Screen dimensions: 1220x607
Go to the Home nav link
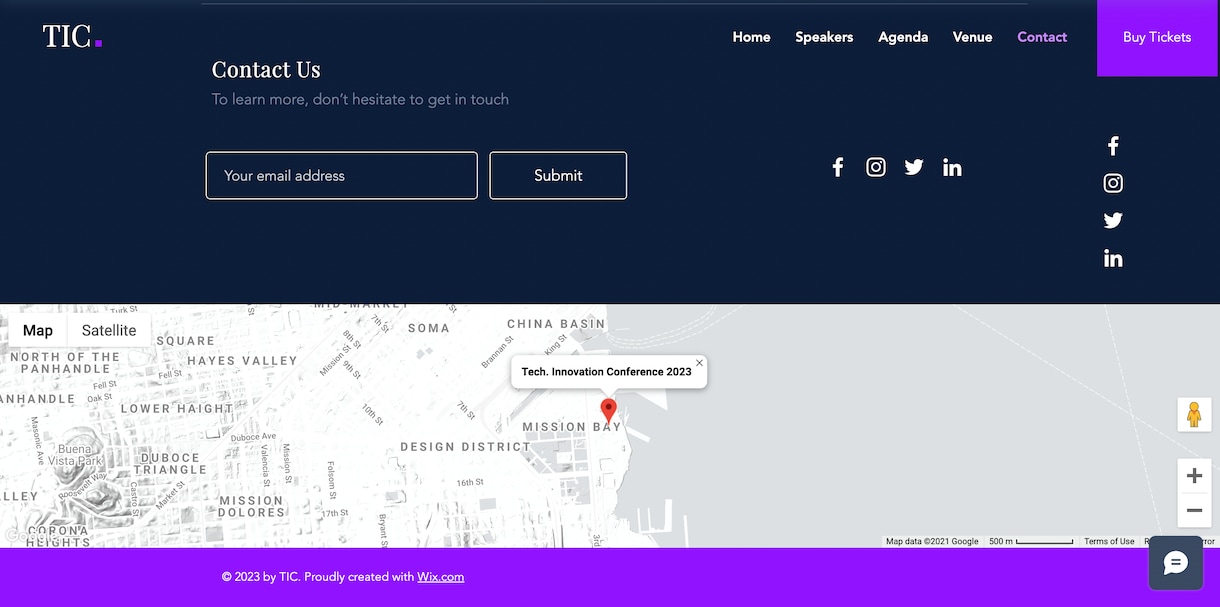click(x=751, y=37)
